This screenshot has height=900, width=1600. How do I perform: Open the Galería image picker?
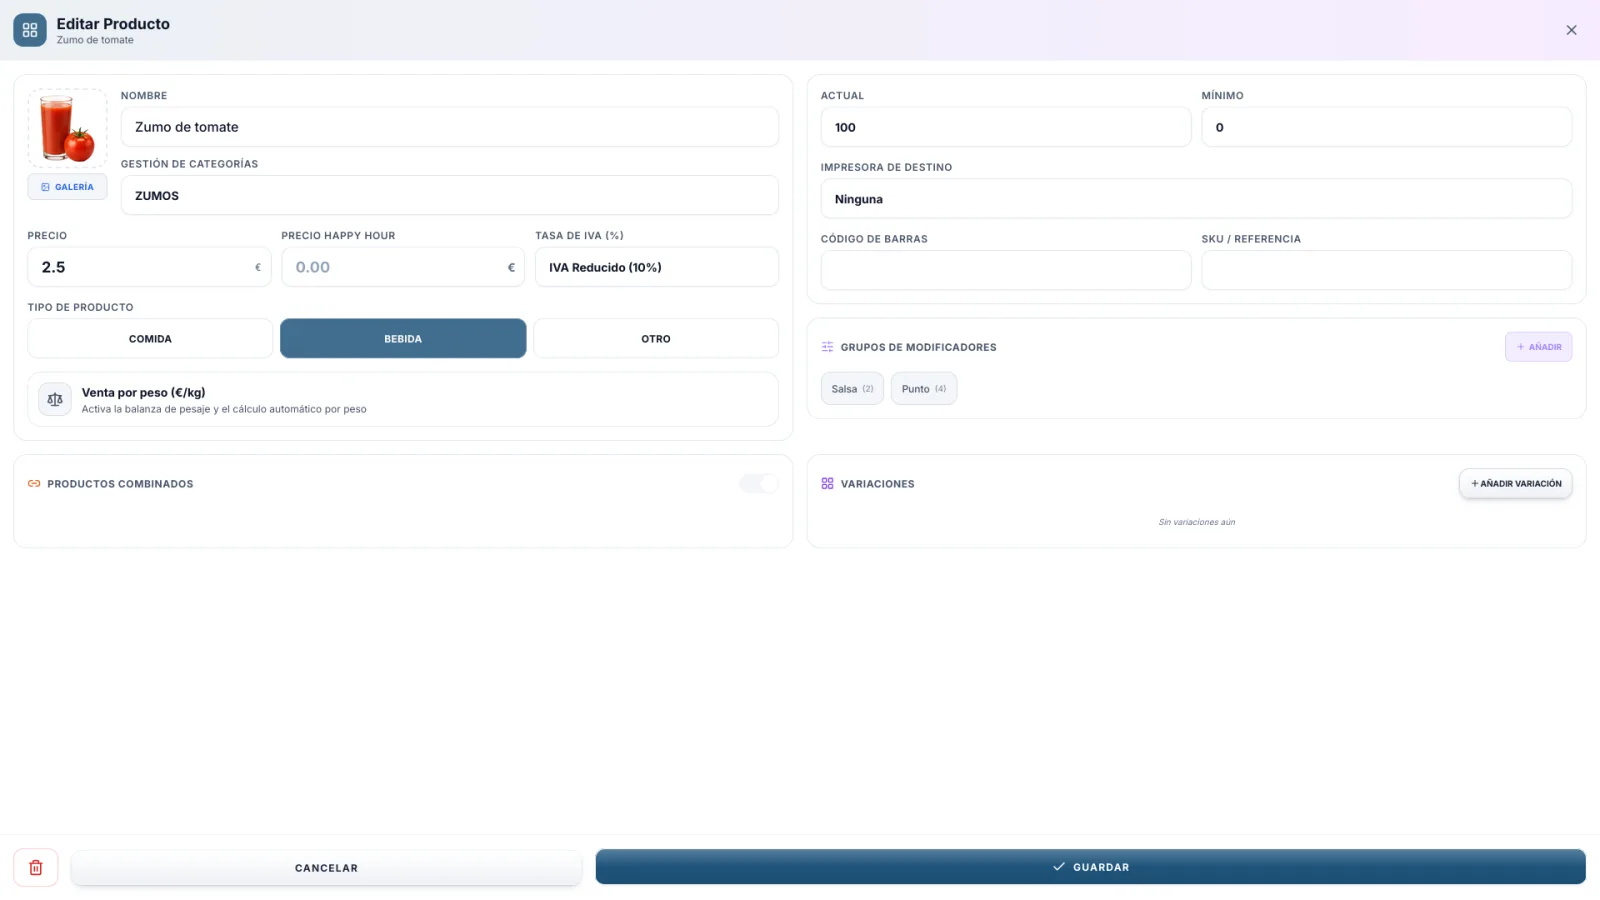coord(67,187)
